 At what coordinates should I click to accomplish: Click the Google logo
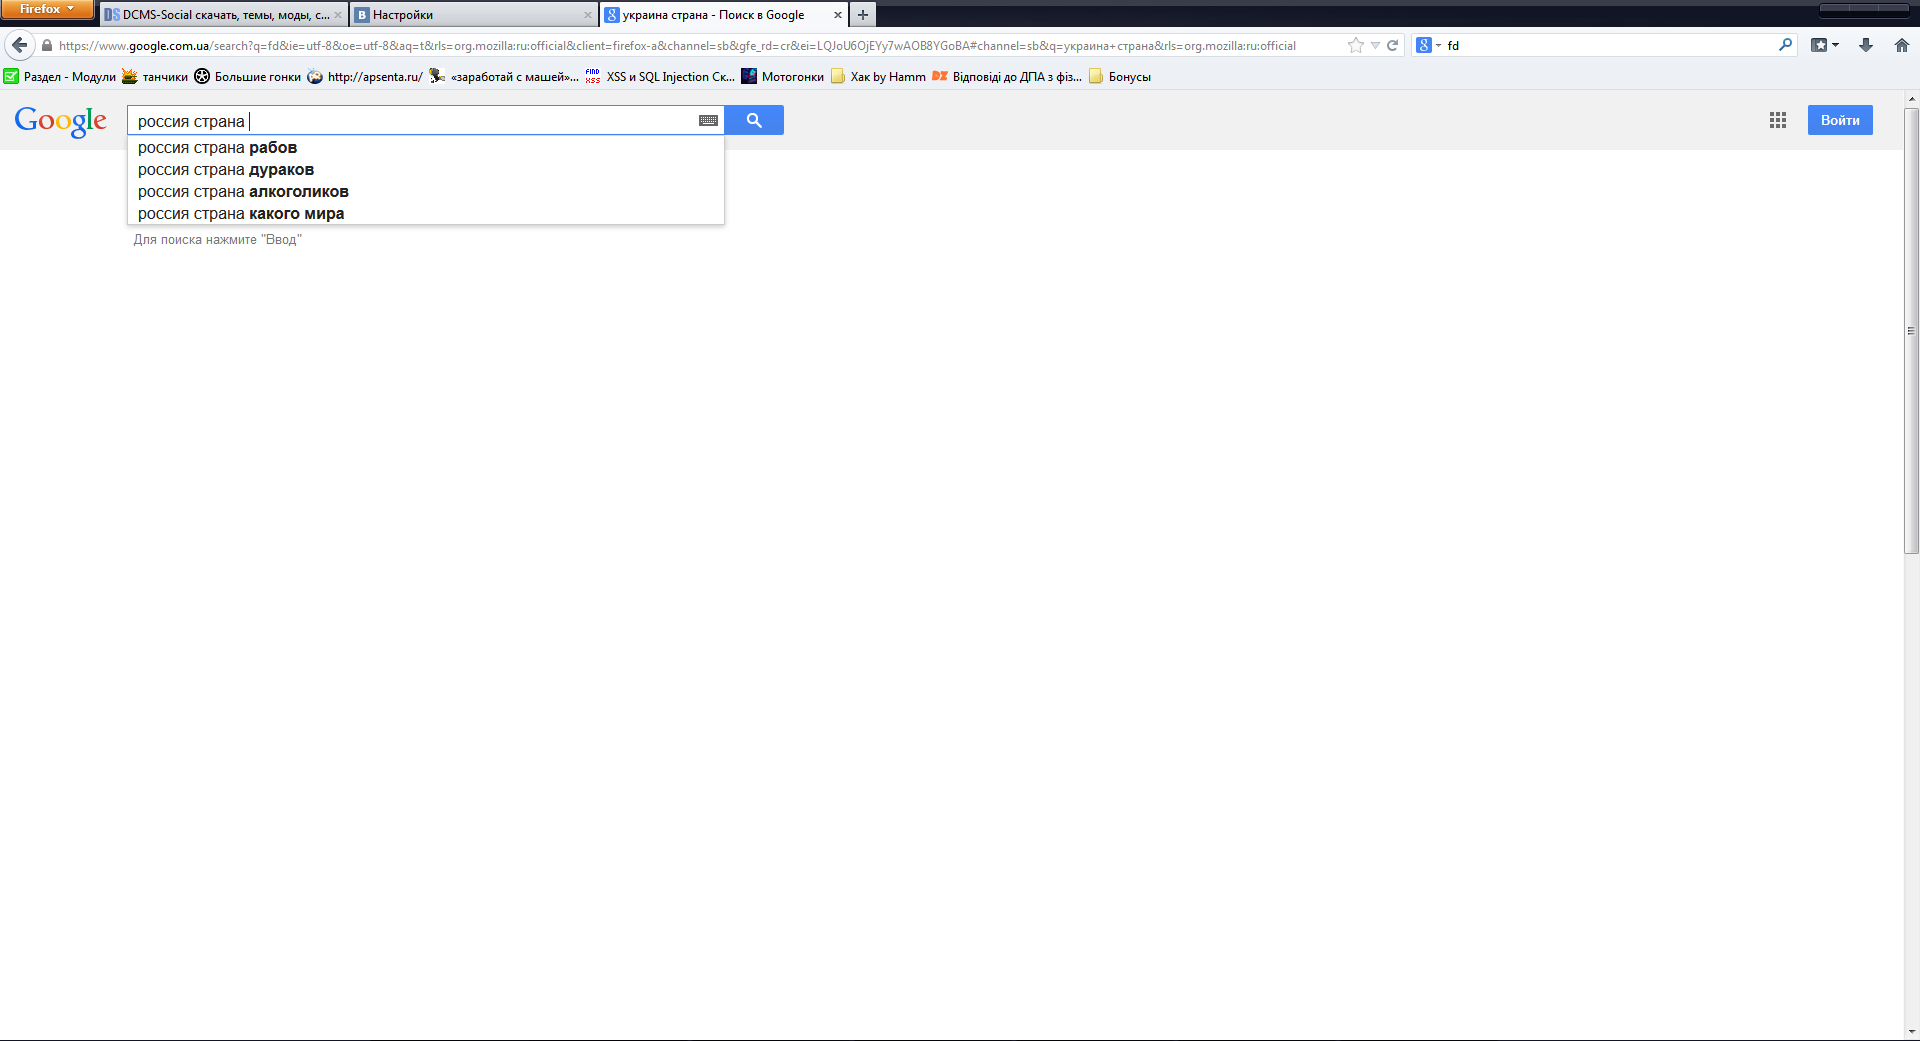coord(60,121)
